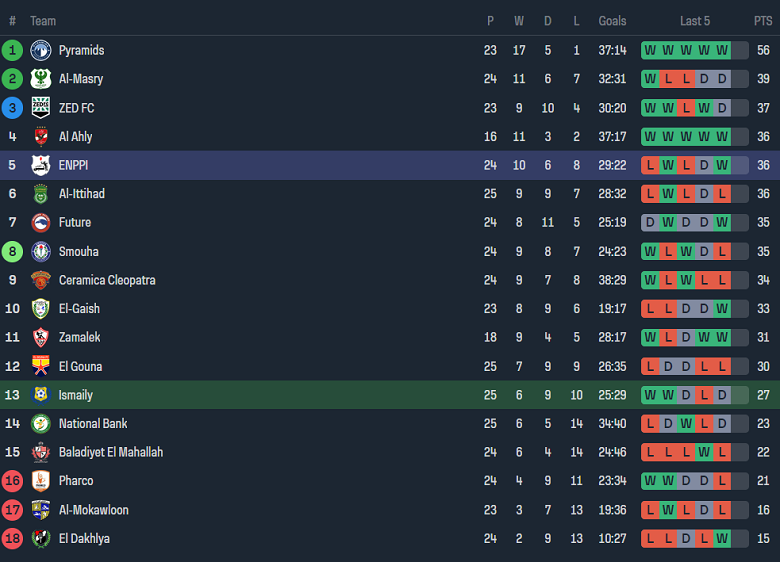Click the ZED FC team logo

pos(41,108)
